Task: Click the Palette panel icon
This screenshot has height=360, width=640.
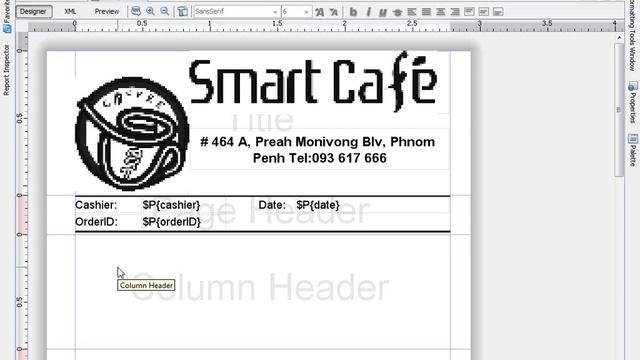Action: click(633, 139)
